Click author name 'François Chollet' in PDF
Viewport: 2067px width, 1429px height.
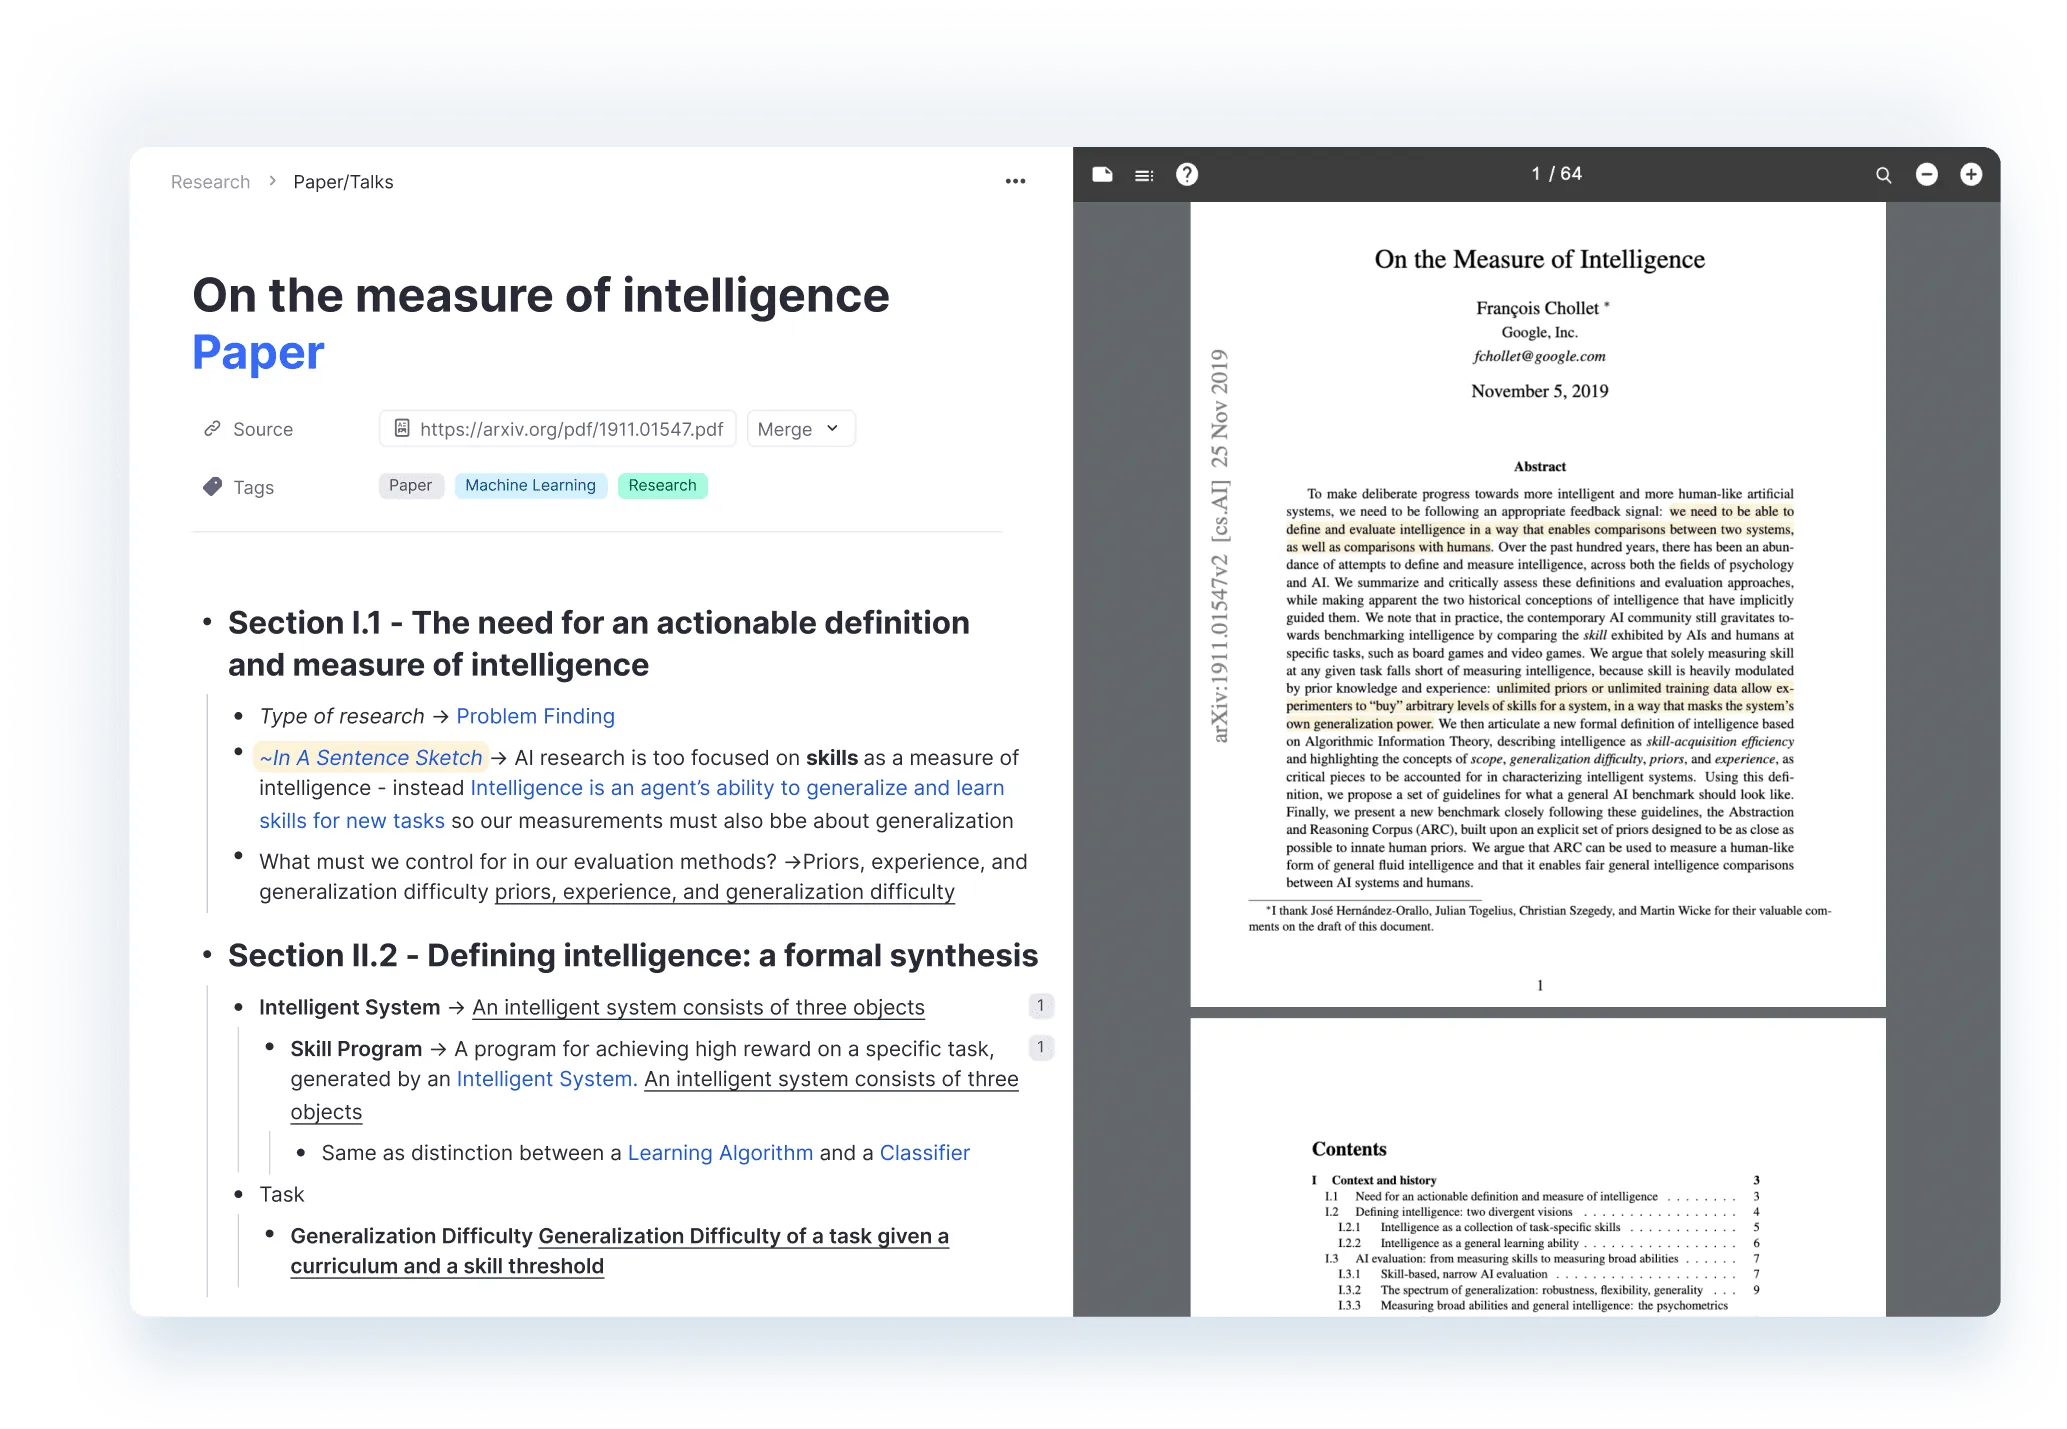[x=1537, y=308]
